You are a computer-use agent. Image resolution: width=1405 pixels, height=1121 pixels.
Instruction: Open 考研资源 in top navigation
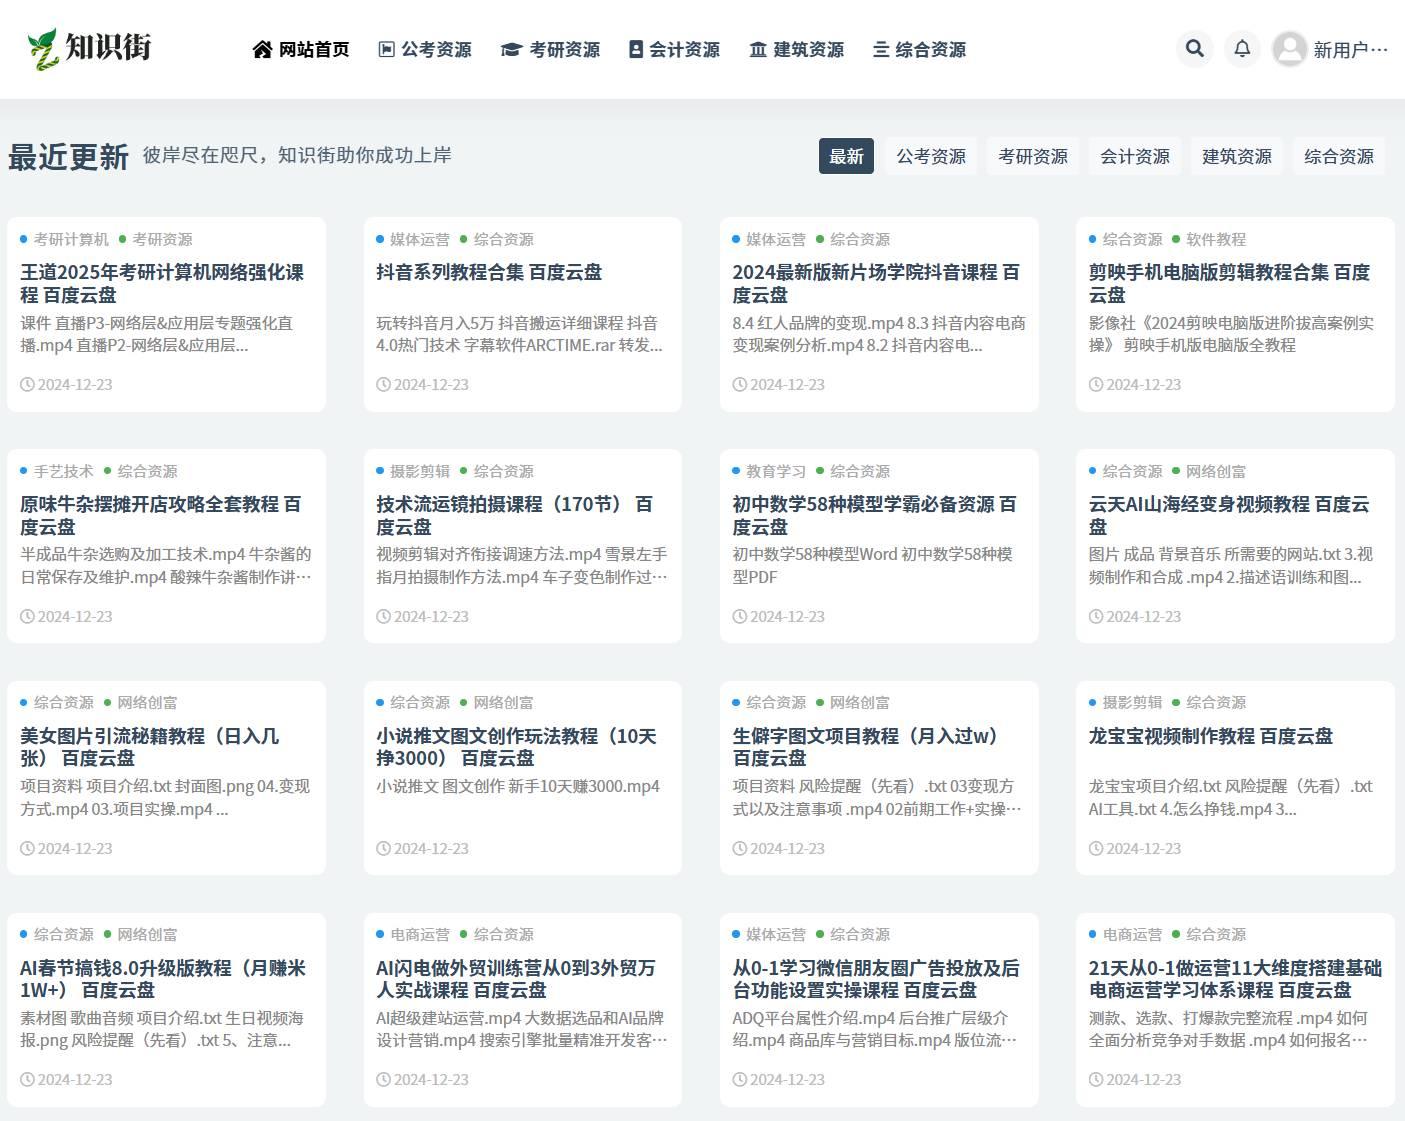(x=550, y=49)
